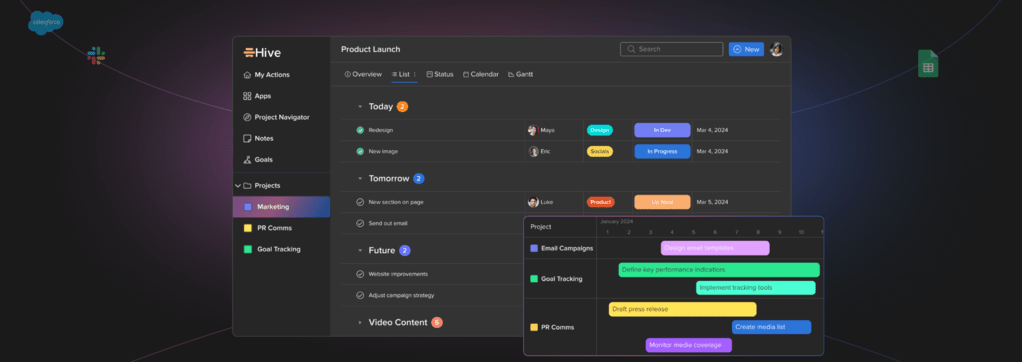Click the Future count badge

point(405,250)
